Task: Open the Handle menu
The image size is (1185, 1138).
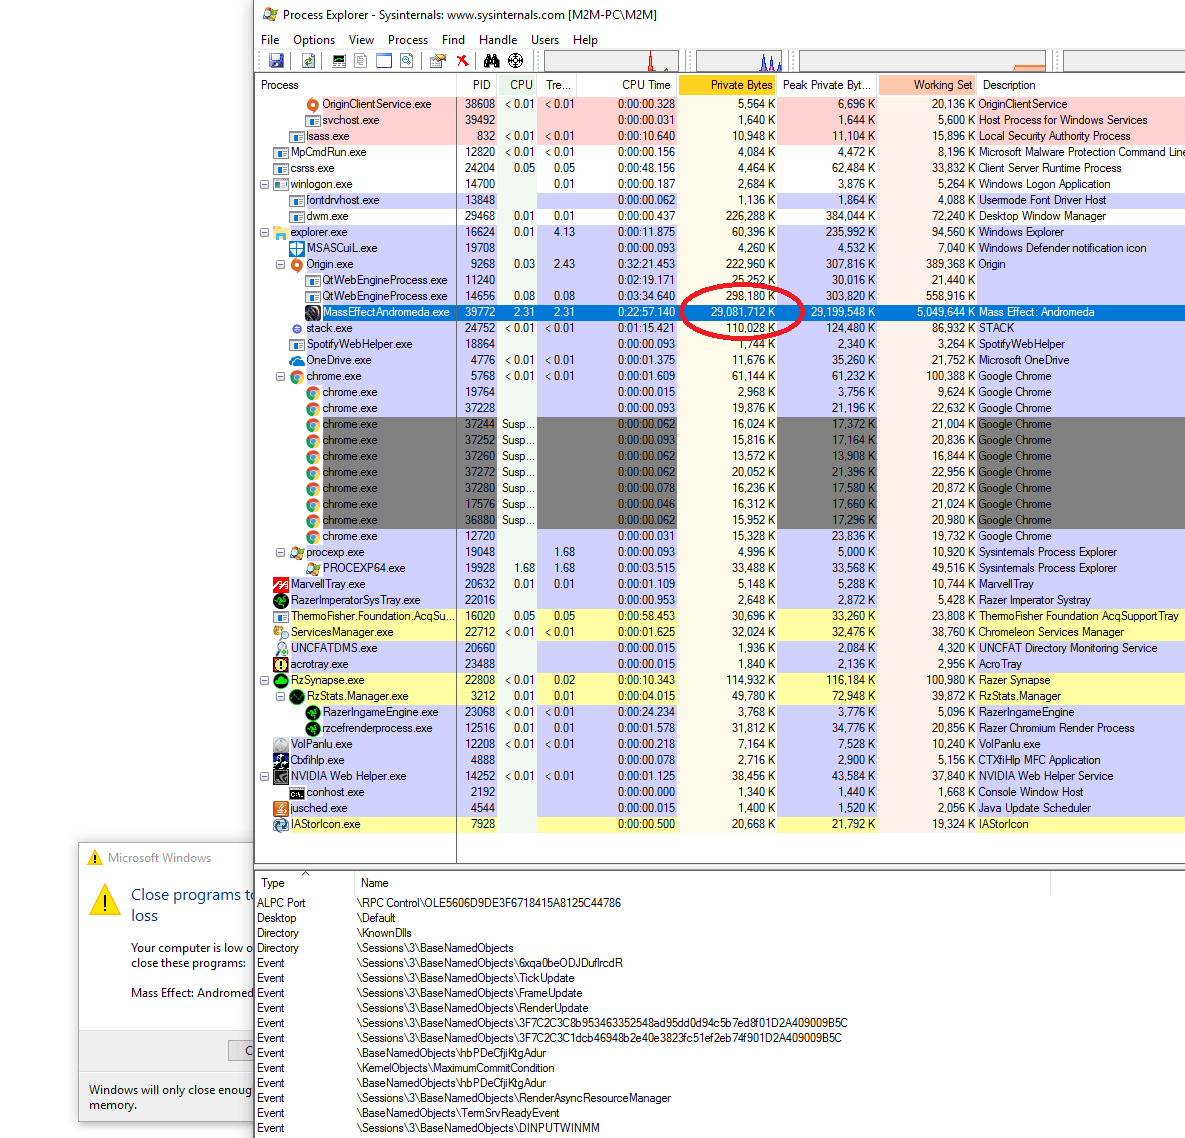Action: 498,40
